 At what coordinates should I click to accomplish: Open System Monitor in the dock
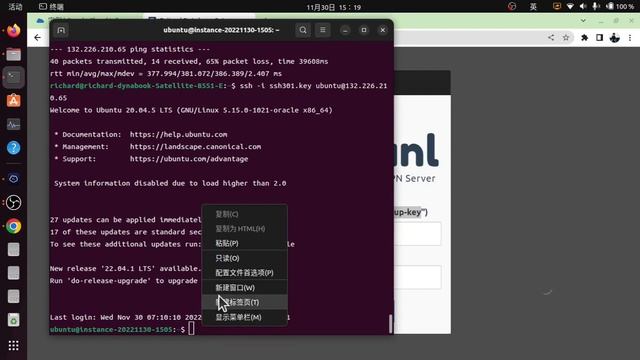pyautogui.click(x=13, y=124)
